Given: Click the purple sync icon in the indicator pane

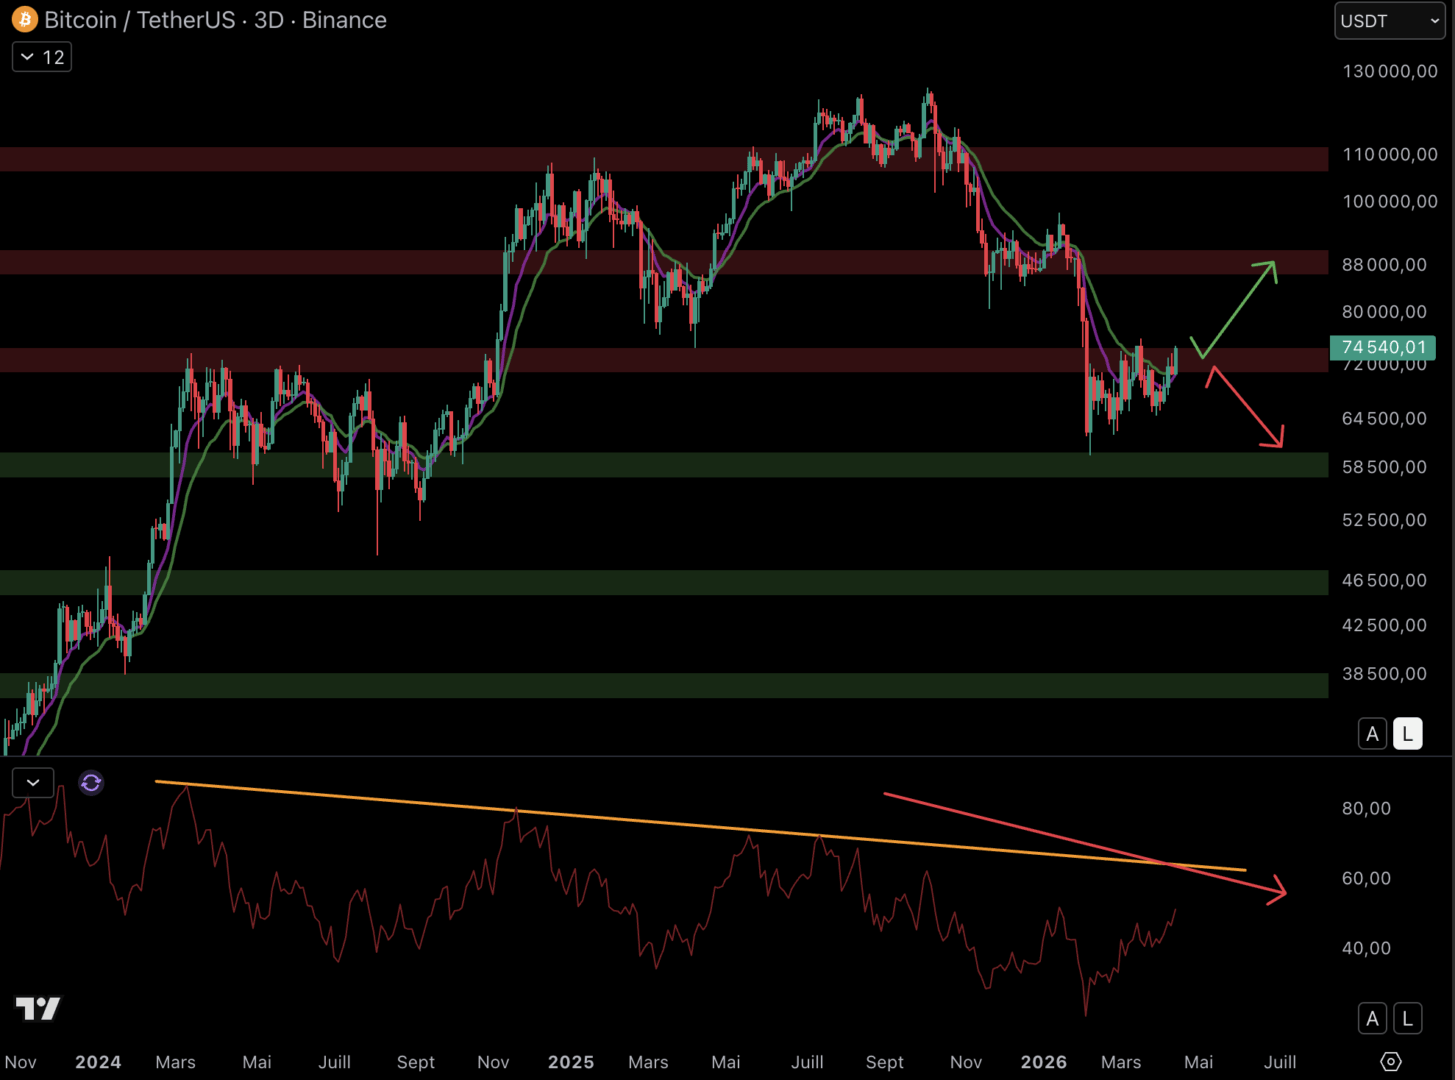Looking at the screenshot, I should (x=91, y=783).
